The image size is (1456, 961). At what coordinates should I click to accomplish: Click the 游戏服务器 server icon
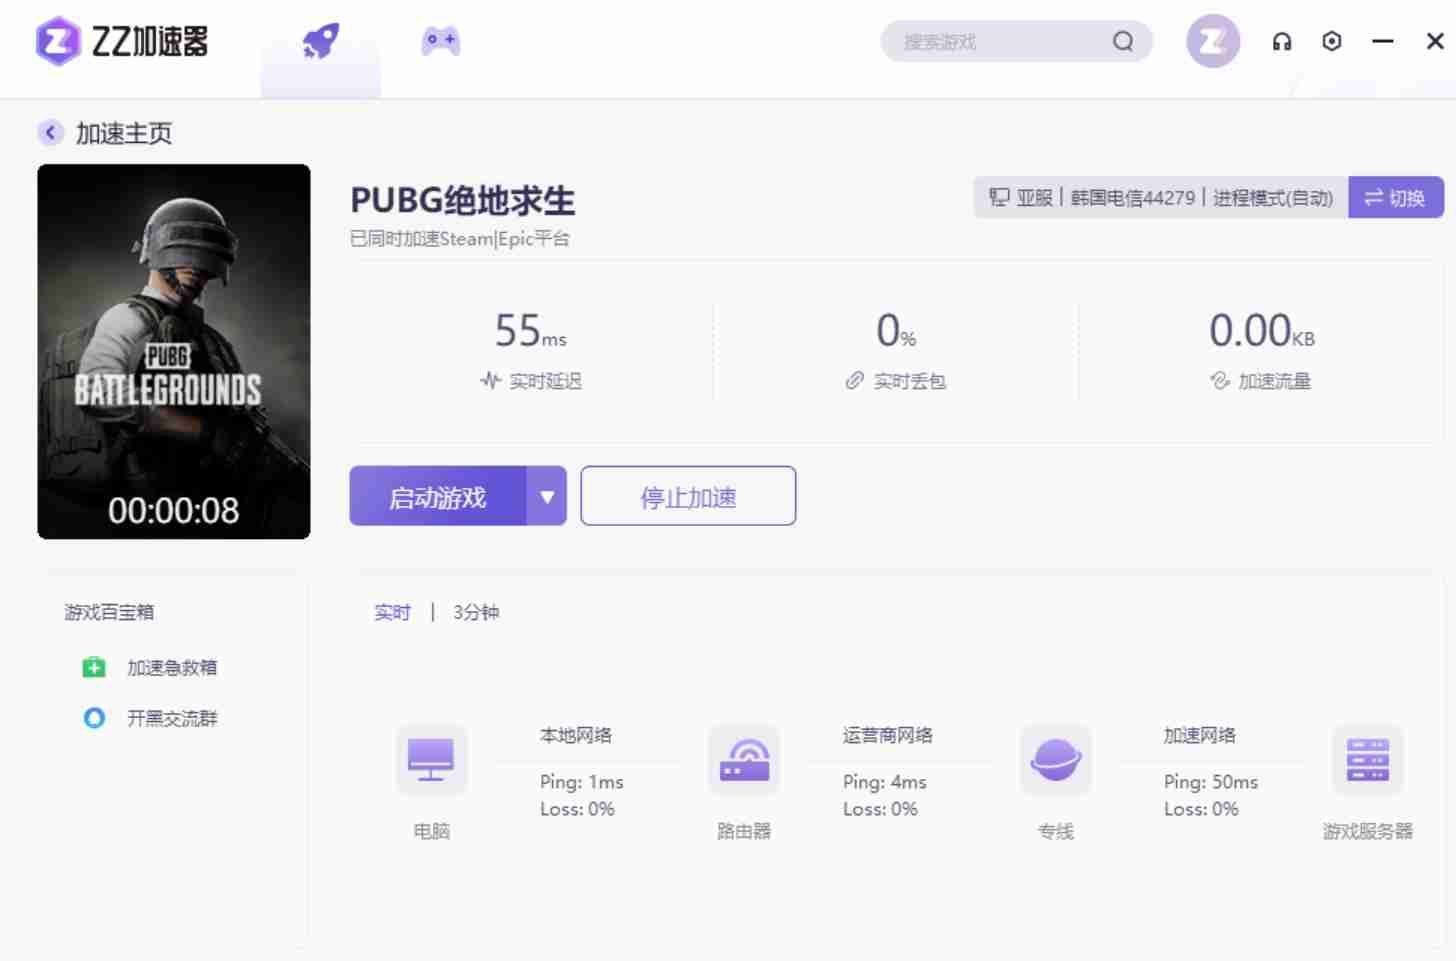tap(1368, 760)
